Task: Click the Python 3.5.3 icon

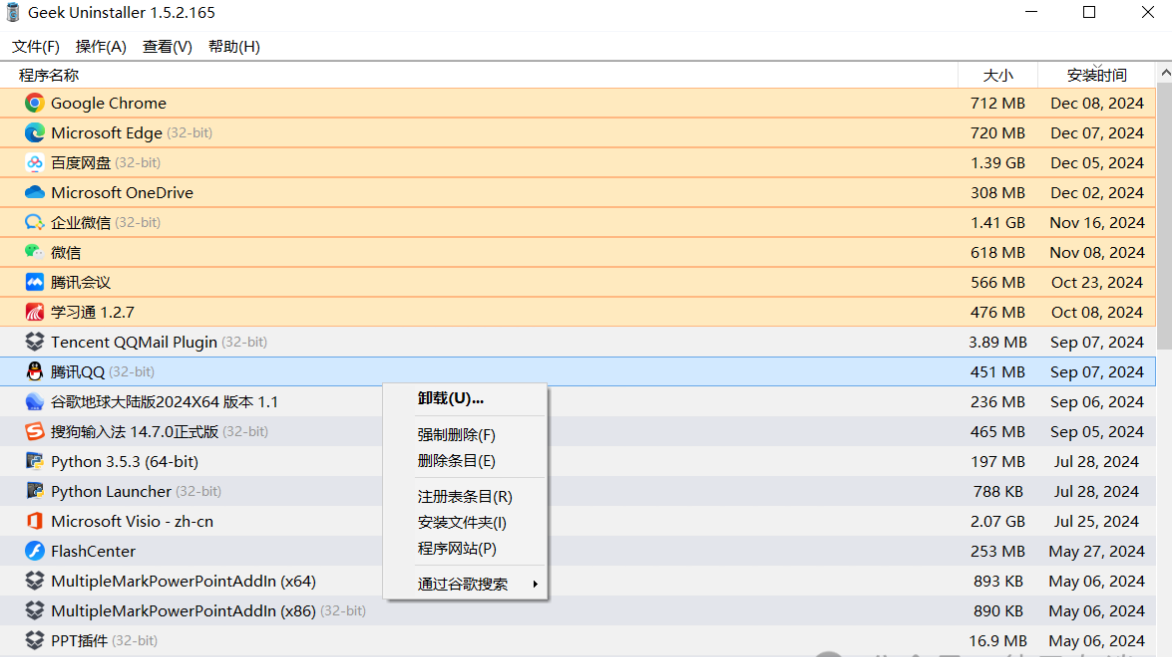Action: (34, 461)
